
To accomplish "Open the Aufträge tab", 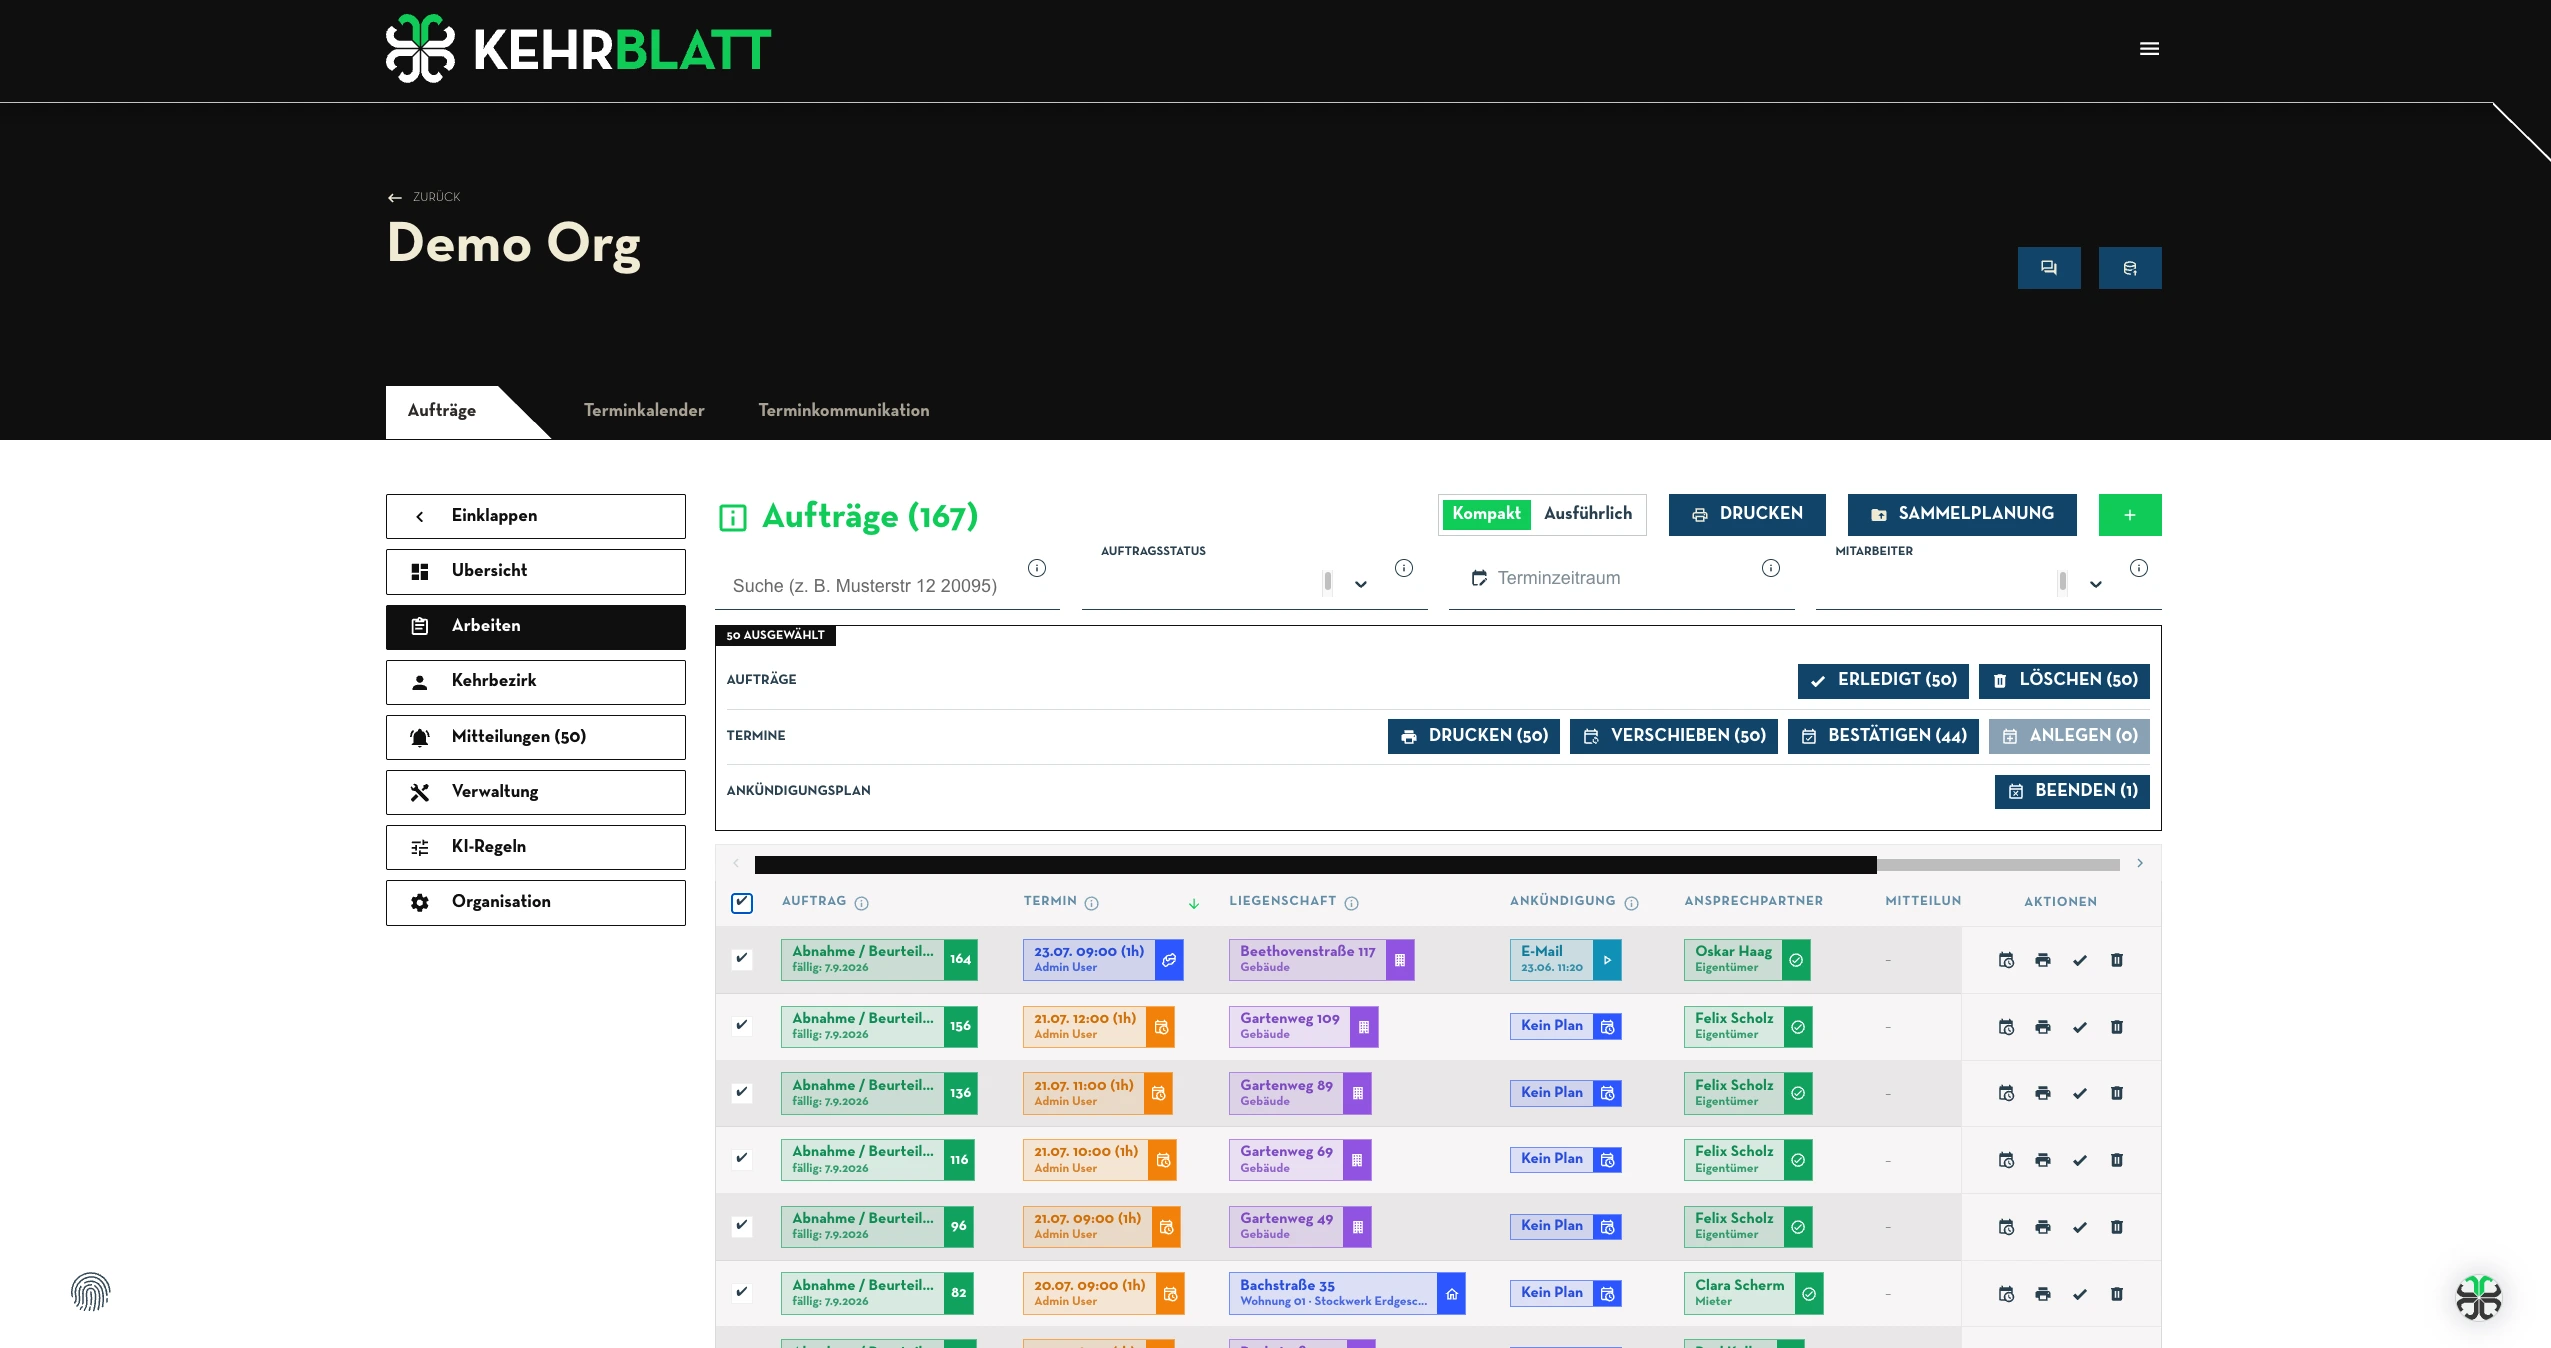I will coord(442,411).
